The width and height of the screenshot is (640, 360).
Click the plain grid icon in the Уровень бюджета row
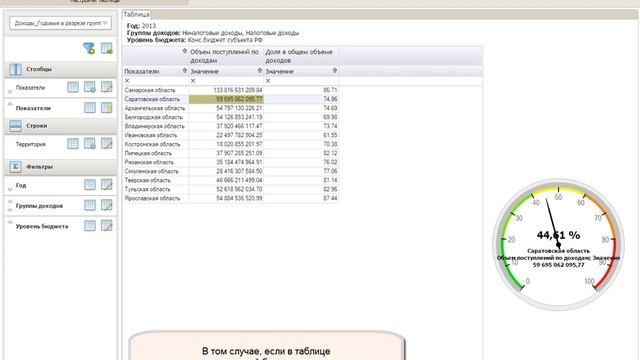pyautogui.click(x=90, y=226)
